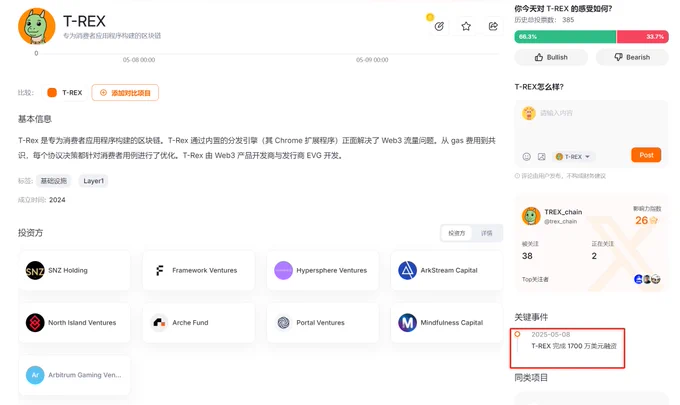Viewport: 680px width, 405px height.
Task: Click the following count 2
Action: 594,256
